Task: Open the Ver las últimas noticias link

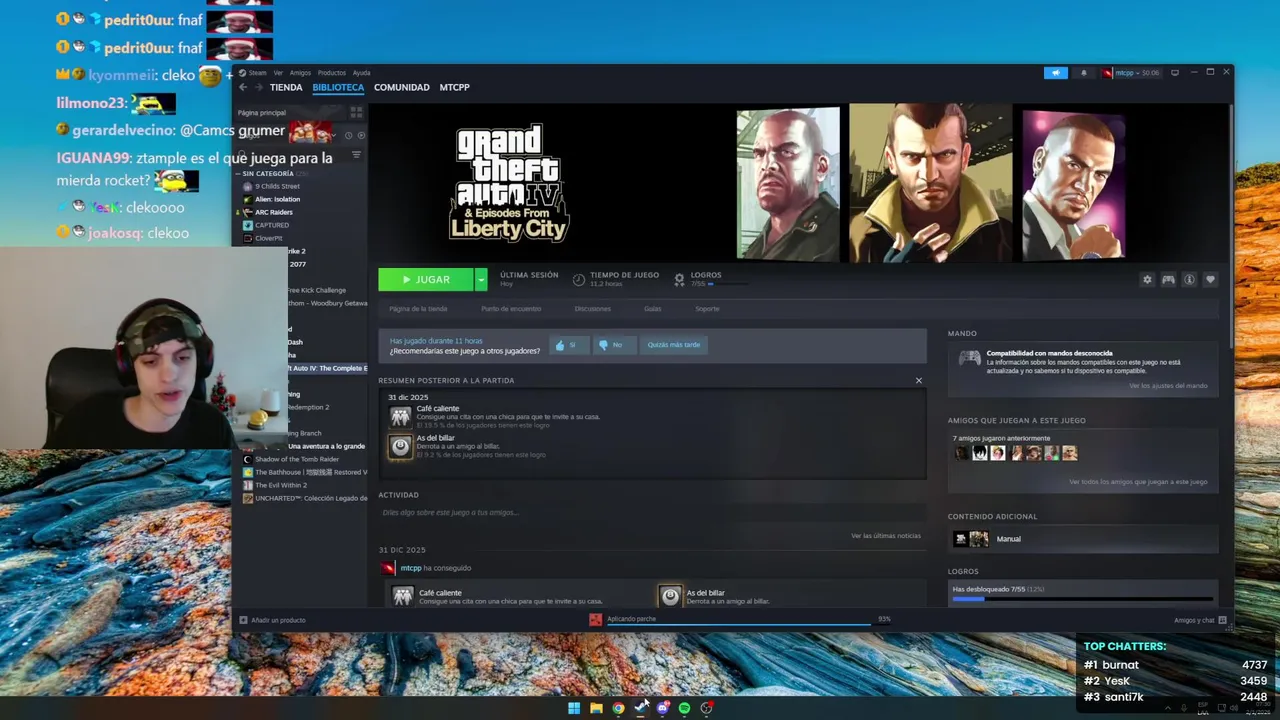Action: pyautogui.click(x=886, y=536)
